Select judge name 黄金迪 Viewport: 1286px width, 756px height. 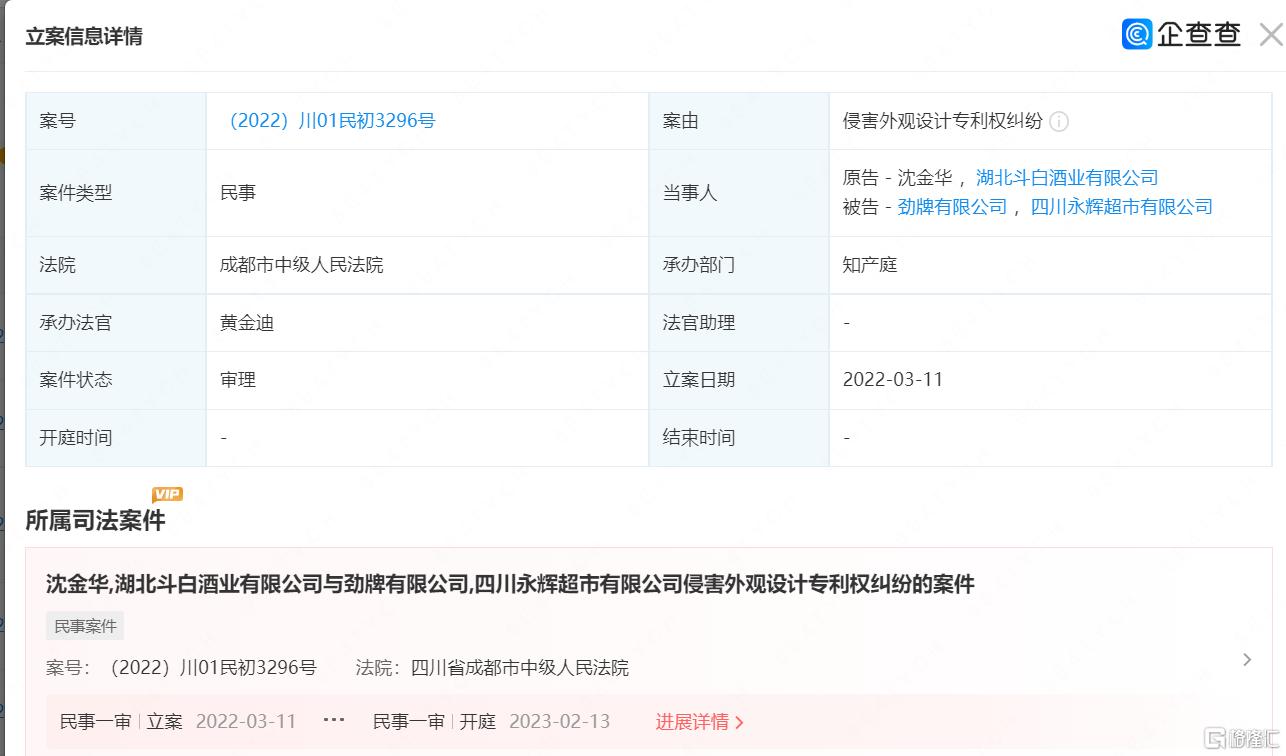coord(247,323)
